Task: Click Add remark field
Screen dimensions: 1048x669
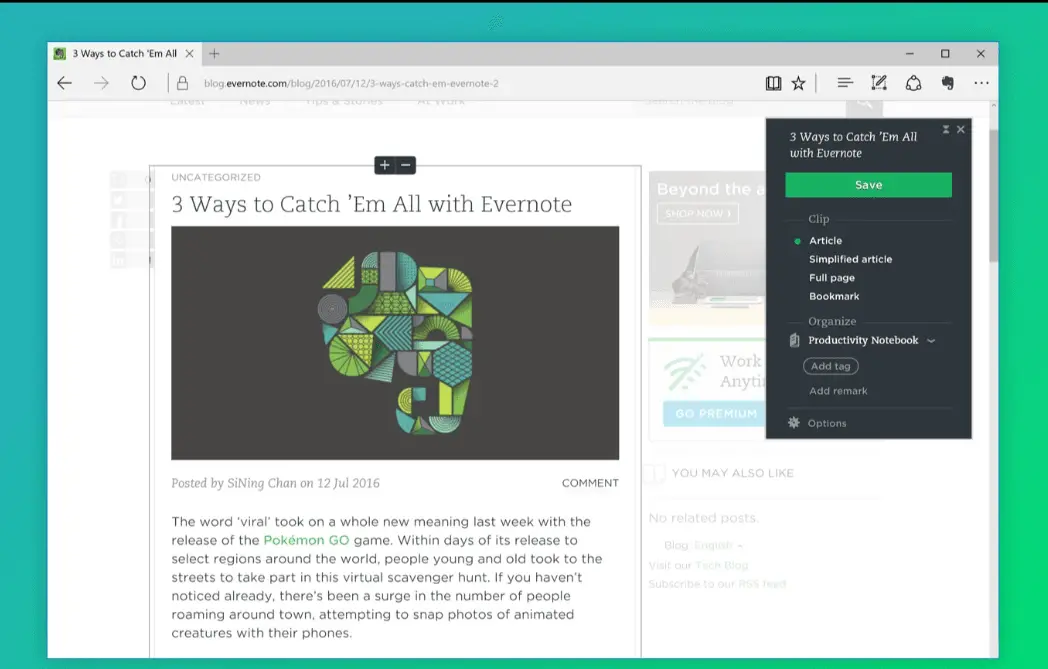Action: pos(838,391)
